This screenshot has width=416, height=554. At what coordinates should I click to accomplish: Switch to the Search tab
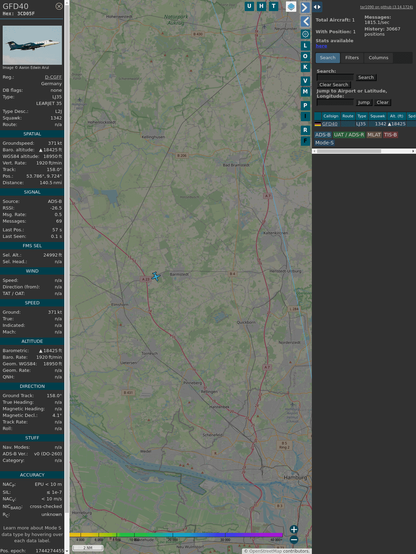[x=328, y=58]
